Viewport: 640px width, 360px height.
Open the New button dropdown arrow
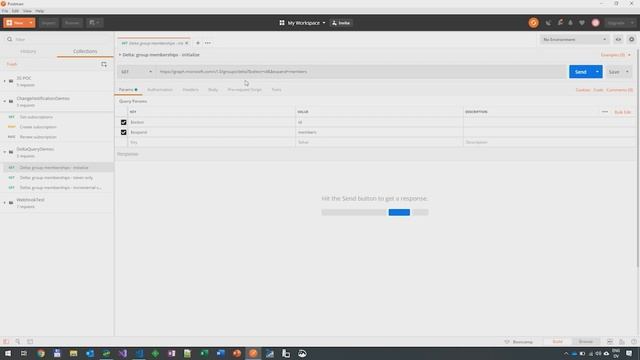pos(31,23)
